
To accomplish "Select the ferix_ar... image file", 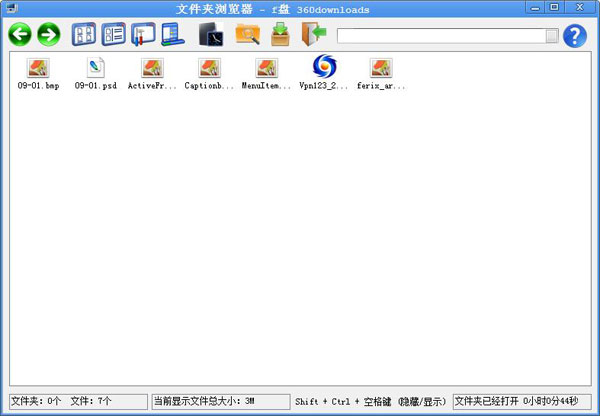I will [x=381, y=69].
